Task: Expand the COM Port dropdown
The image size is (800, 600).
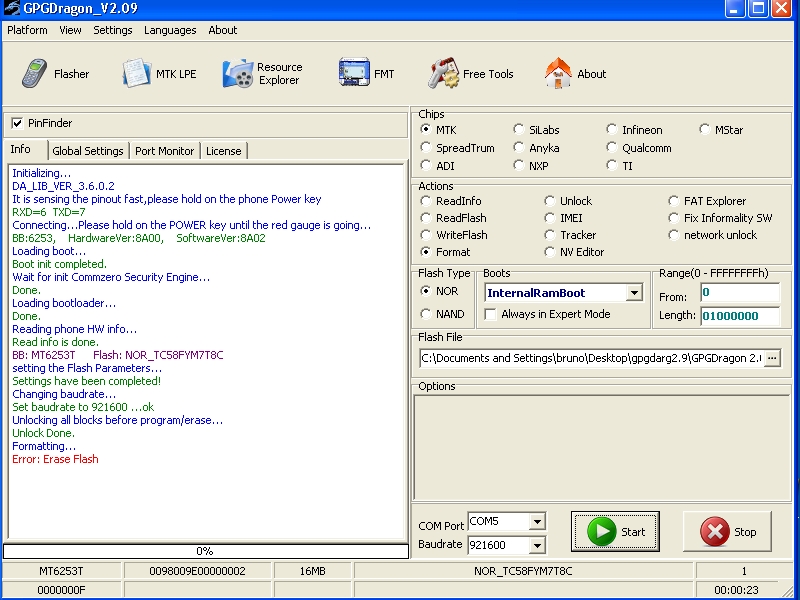Action: click(x=537, y=521)
